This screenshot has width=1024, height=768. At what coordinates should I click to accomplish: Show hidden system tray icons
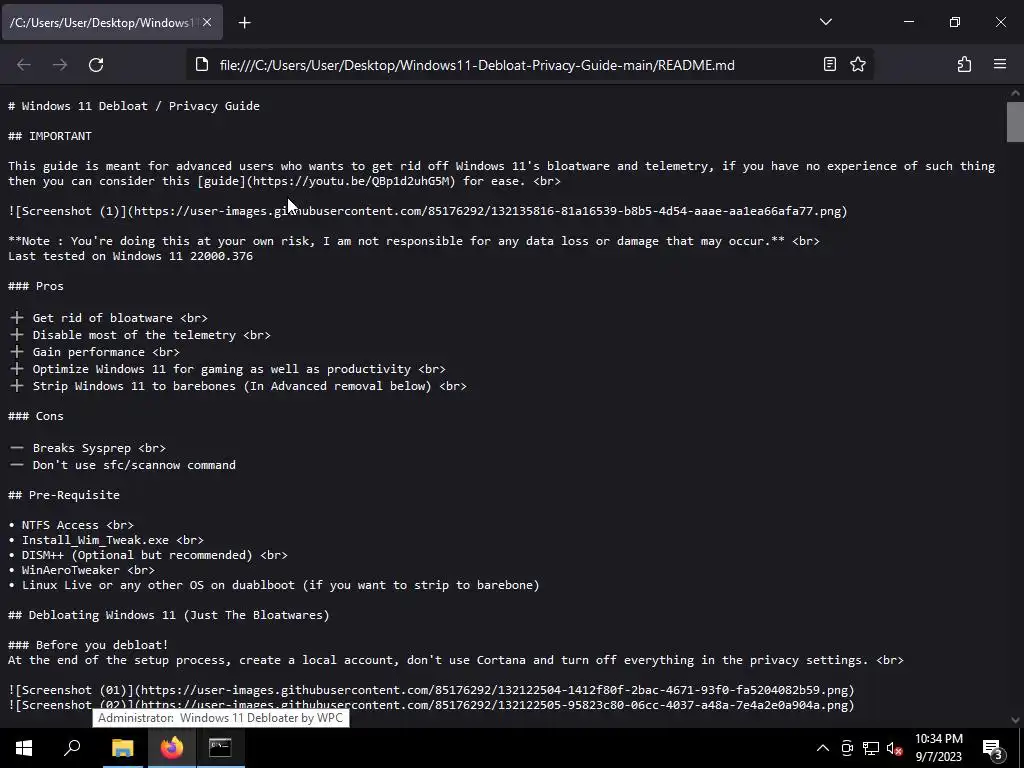coord(823,748)
